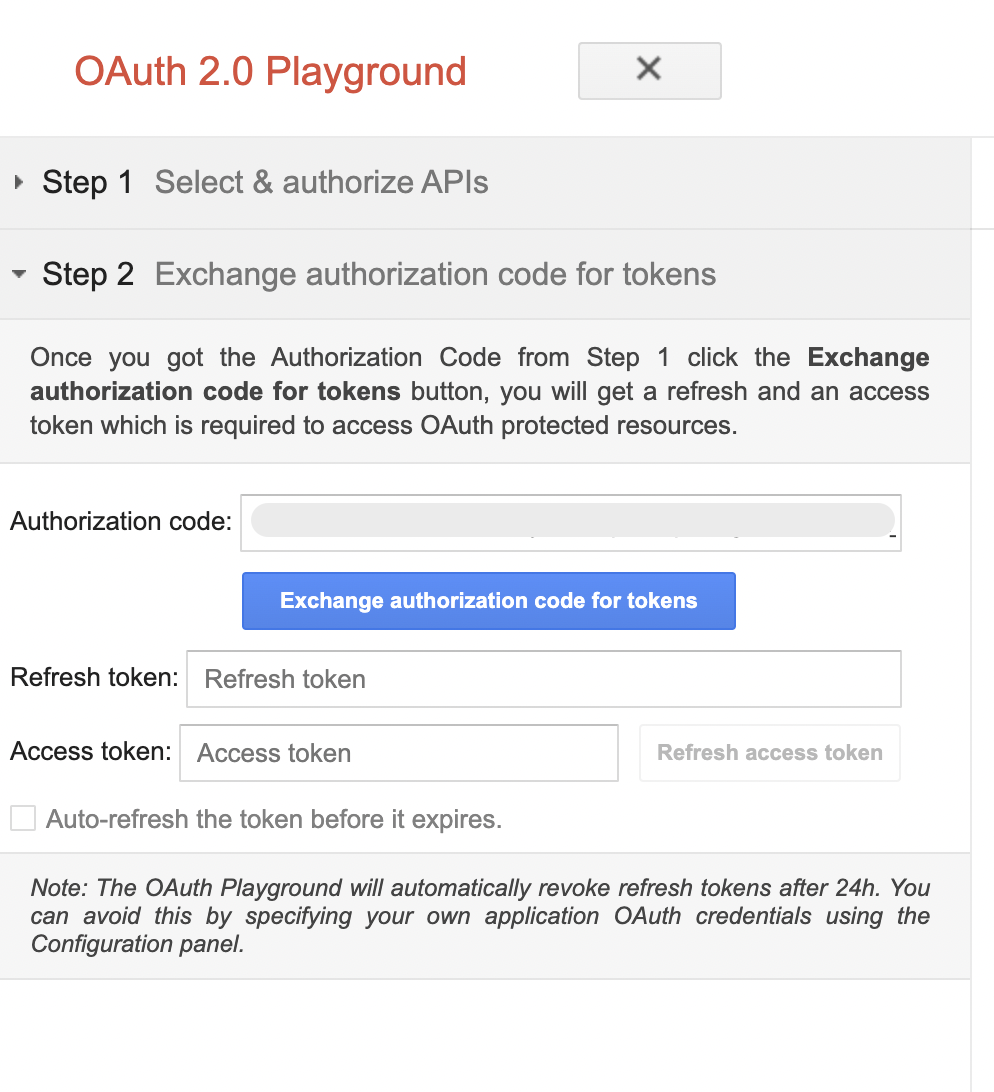Viewport: 994px width, 1092px height.
Task: Enable Auto-refresh the token before it expires
Action: [22, 818]
